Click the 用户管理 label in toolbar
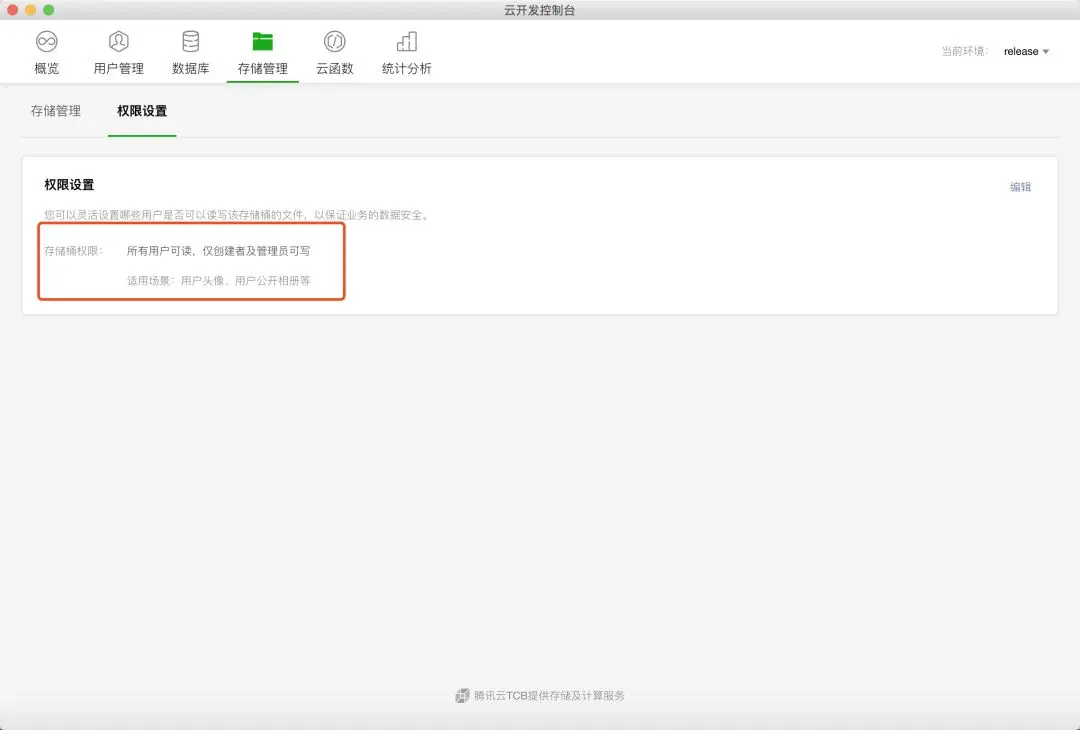This screenshot has width=1080, height=730. [x=118, y=68]
